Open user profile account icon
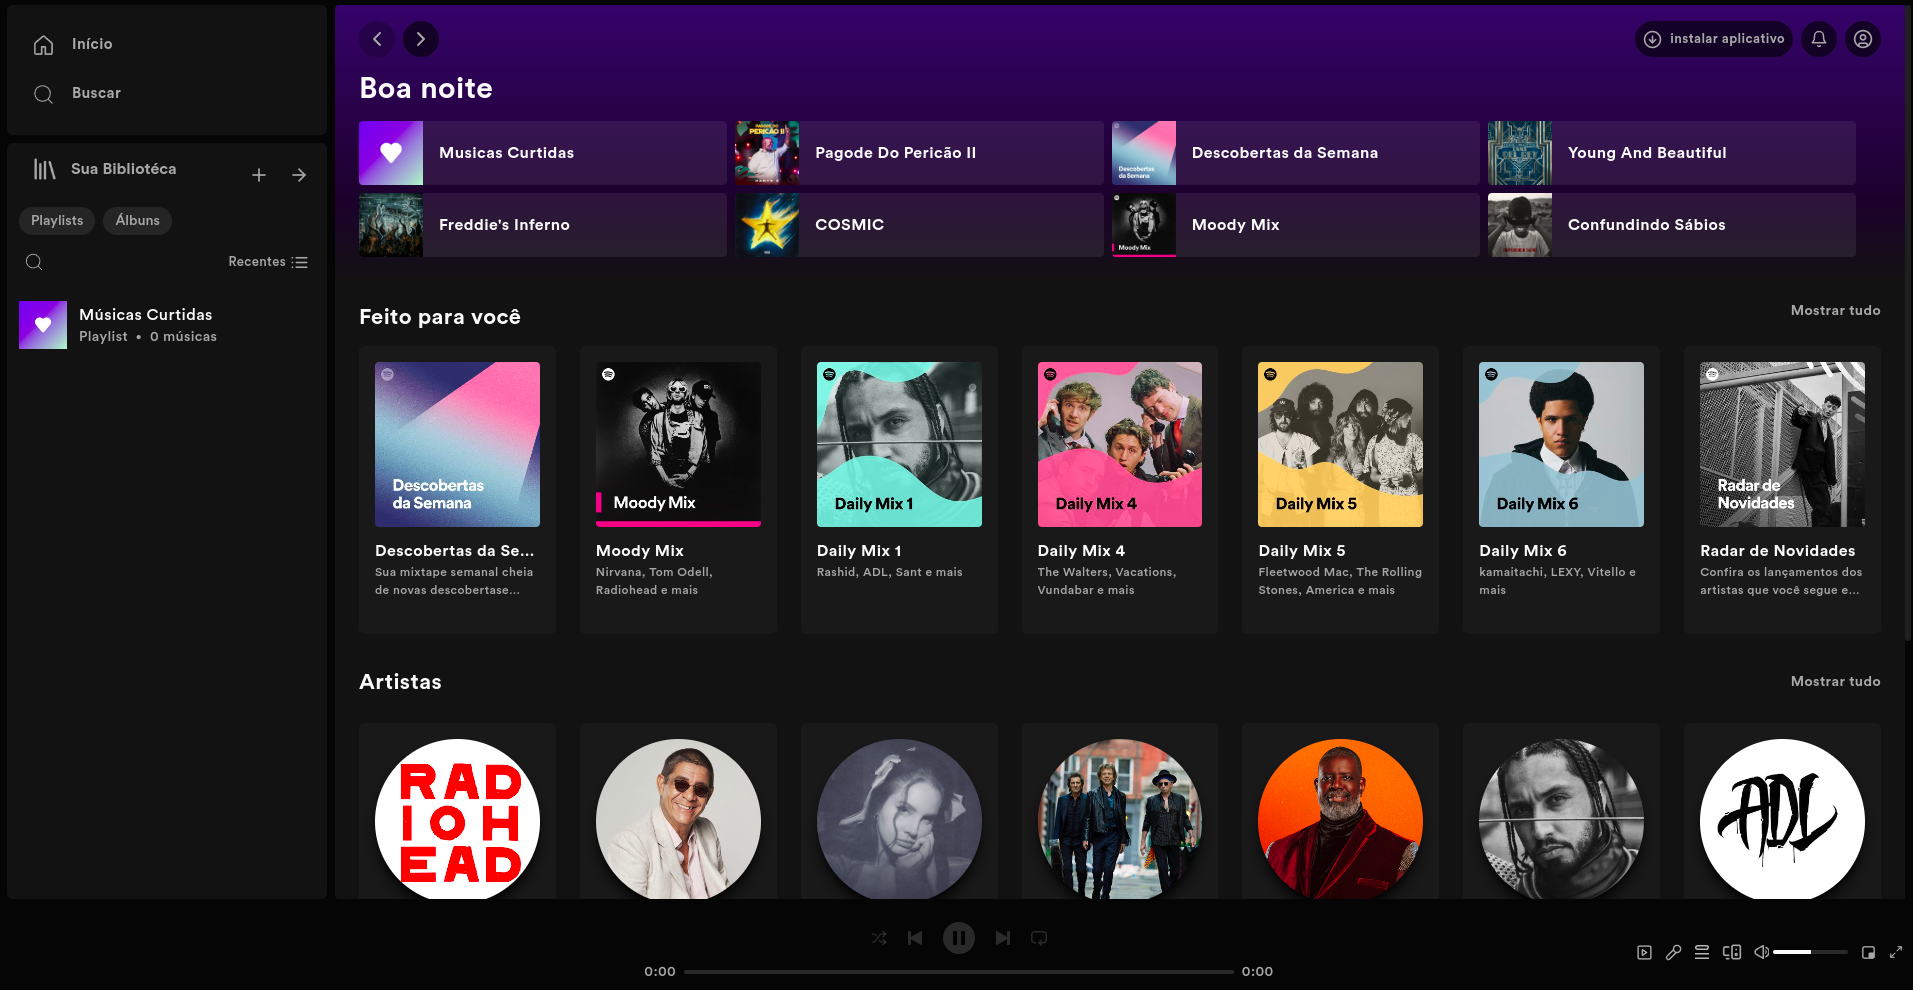The height and width of the screenshot is (990, 1913). pyautogui.click(x=1863, y=39)
